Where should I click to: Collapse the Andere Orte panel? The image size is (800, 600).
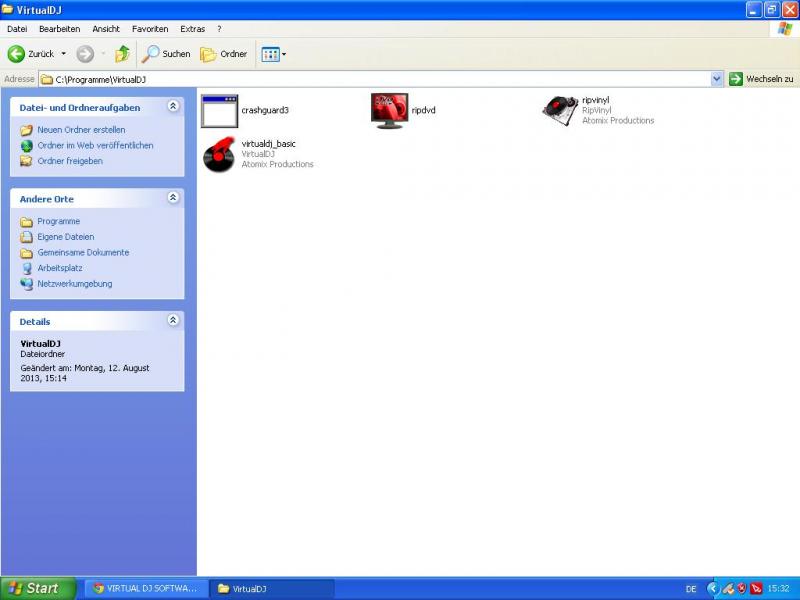pos(173,197)
